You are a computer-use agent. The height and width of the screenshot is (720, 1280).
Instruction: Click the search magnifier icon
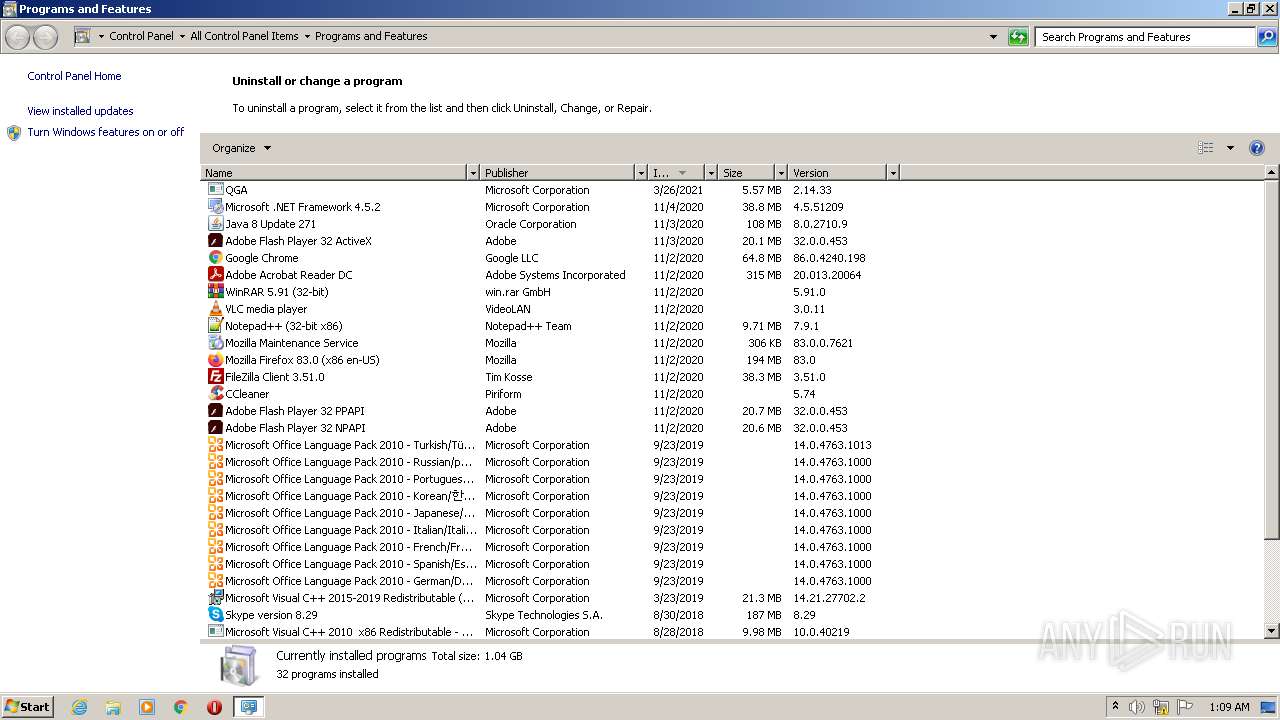[1267, 37]
